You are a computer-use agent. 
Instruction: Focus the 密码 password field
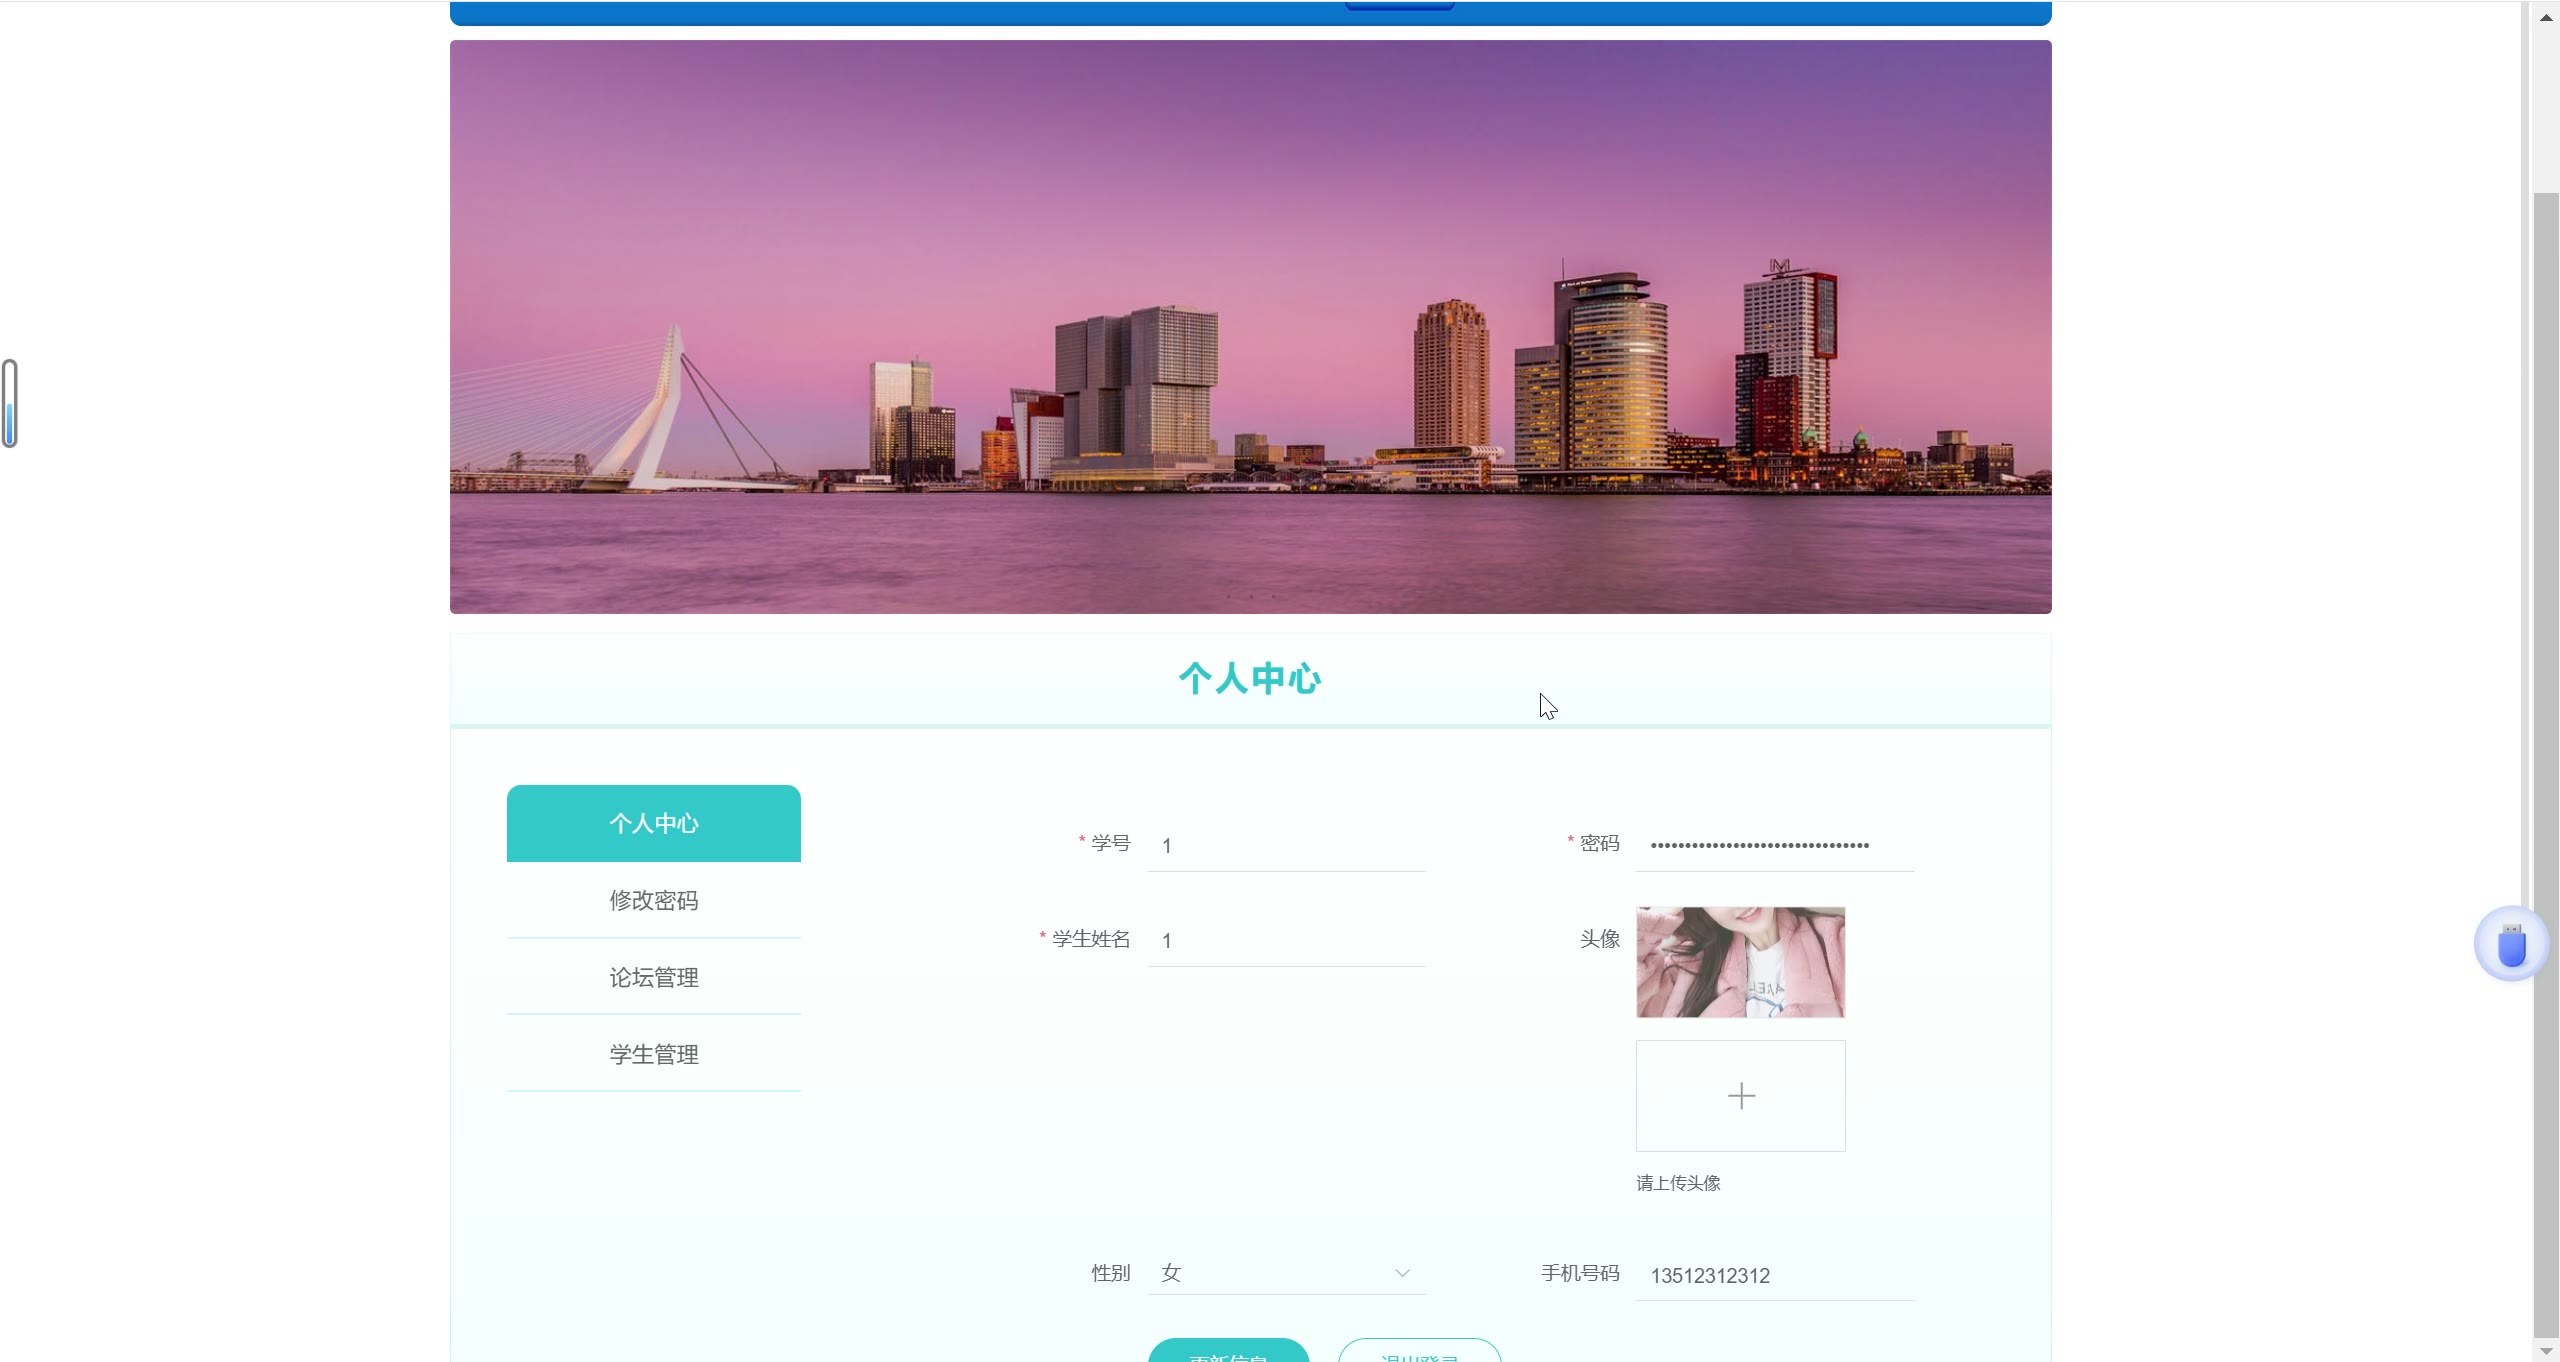[x=1774, y=846]
